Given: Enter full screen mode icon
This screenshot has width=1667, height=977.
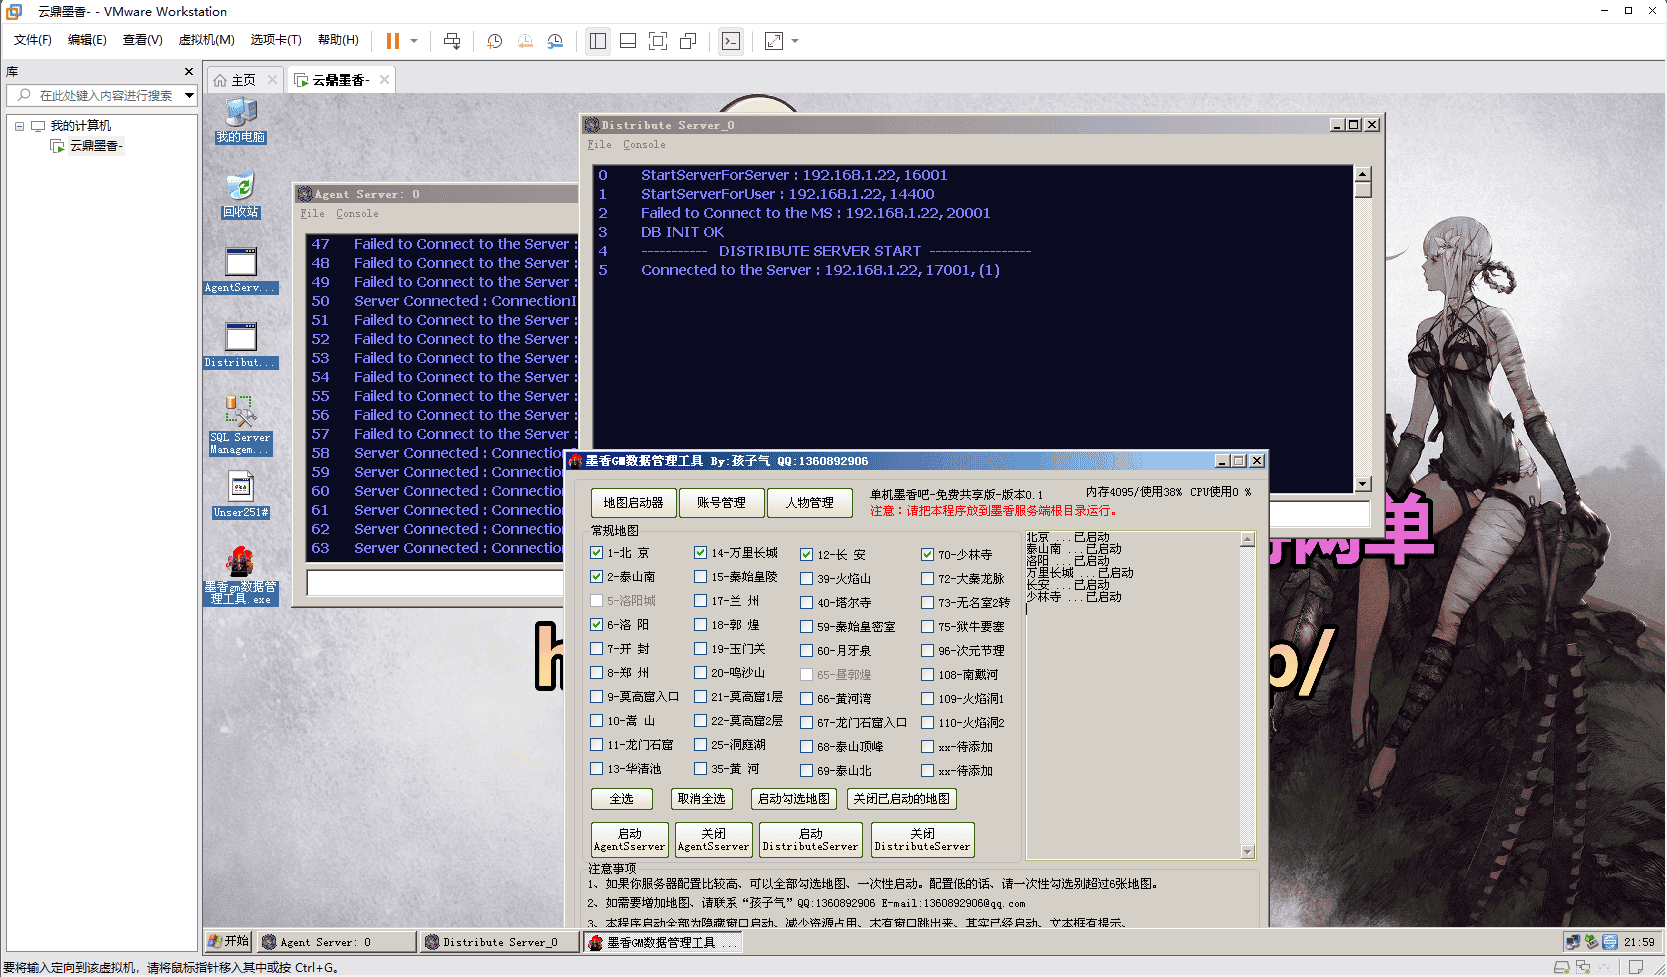Looking at the screenshot, I should tap(658, 41).
